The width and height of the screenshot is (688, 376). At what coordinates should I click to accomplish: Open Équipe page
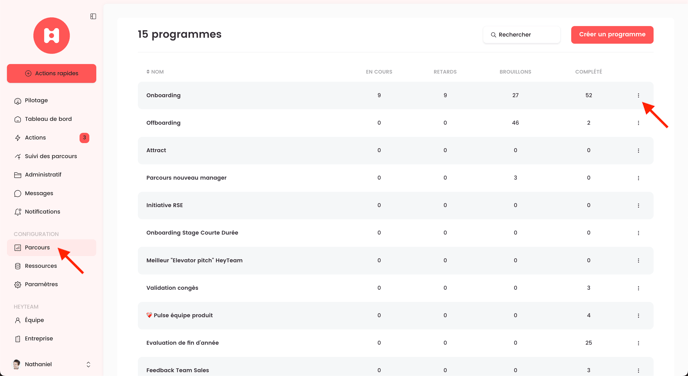click(34, 320)
